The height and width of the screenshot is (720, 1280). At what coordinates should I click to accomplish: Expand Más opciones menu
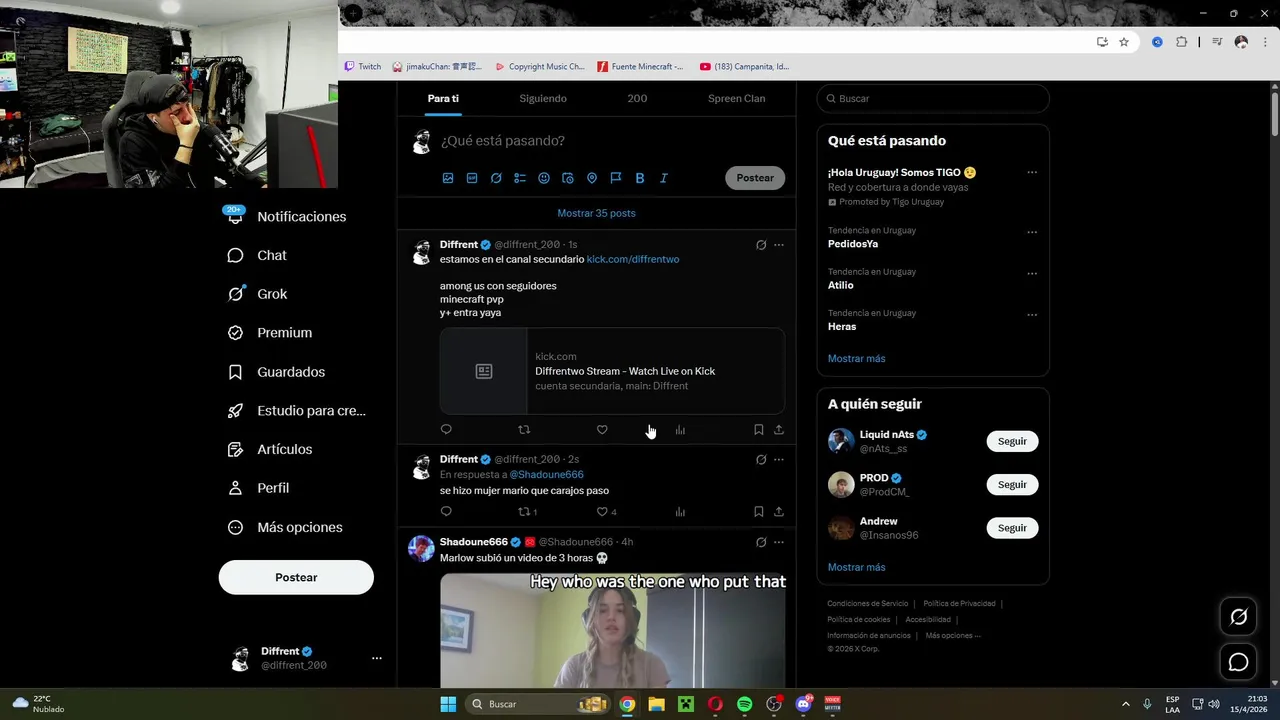coord(285,527)
